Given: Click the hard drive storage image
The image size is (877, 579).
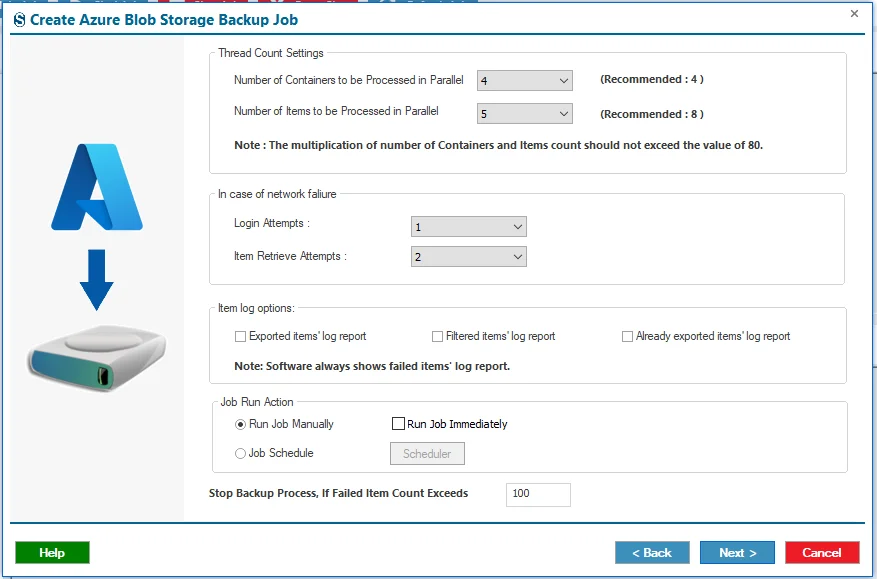Looking at the screenshot, I should [97, 359].
